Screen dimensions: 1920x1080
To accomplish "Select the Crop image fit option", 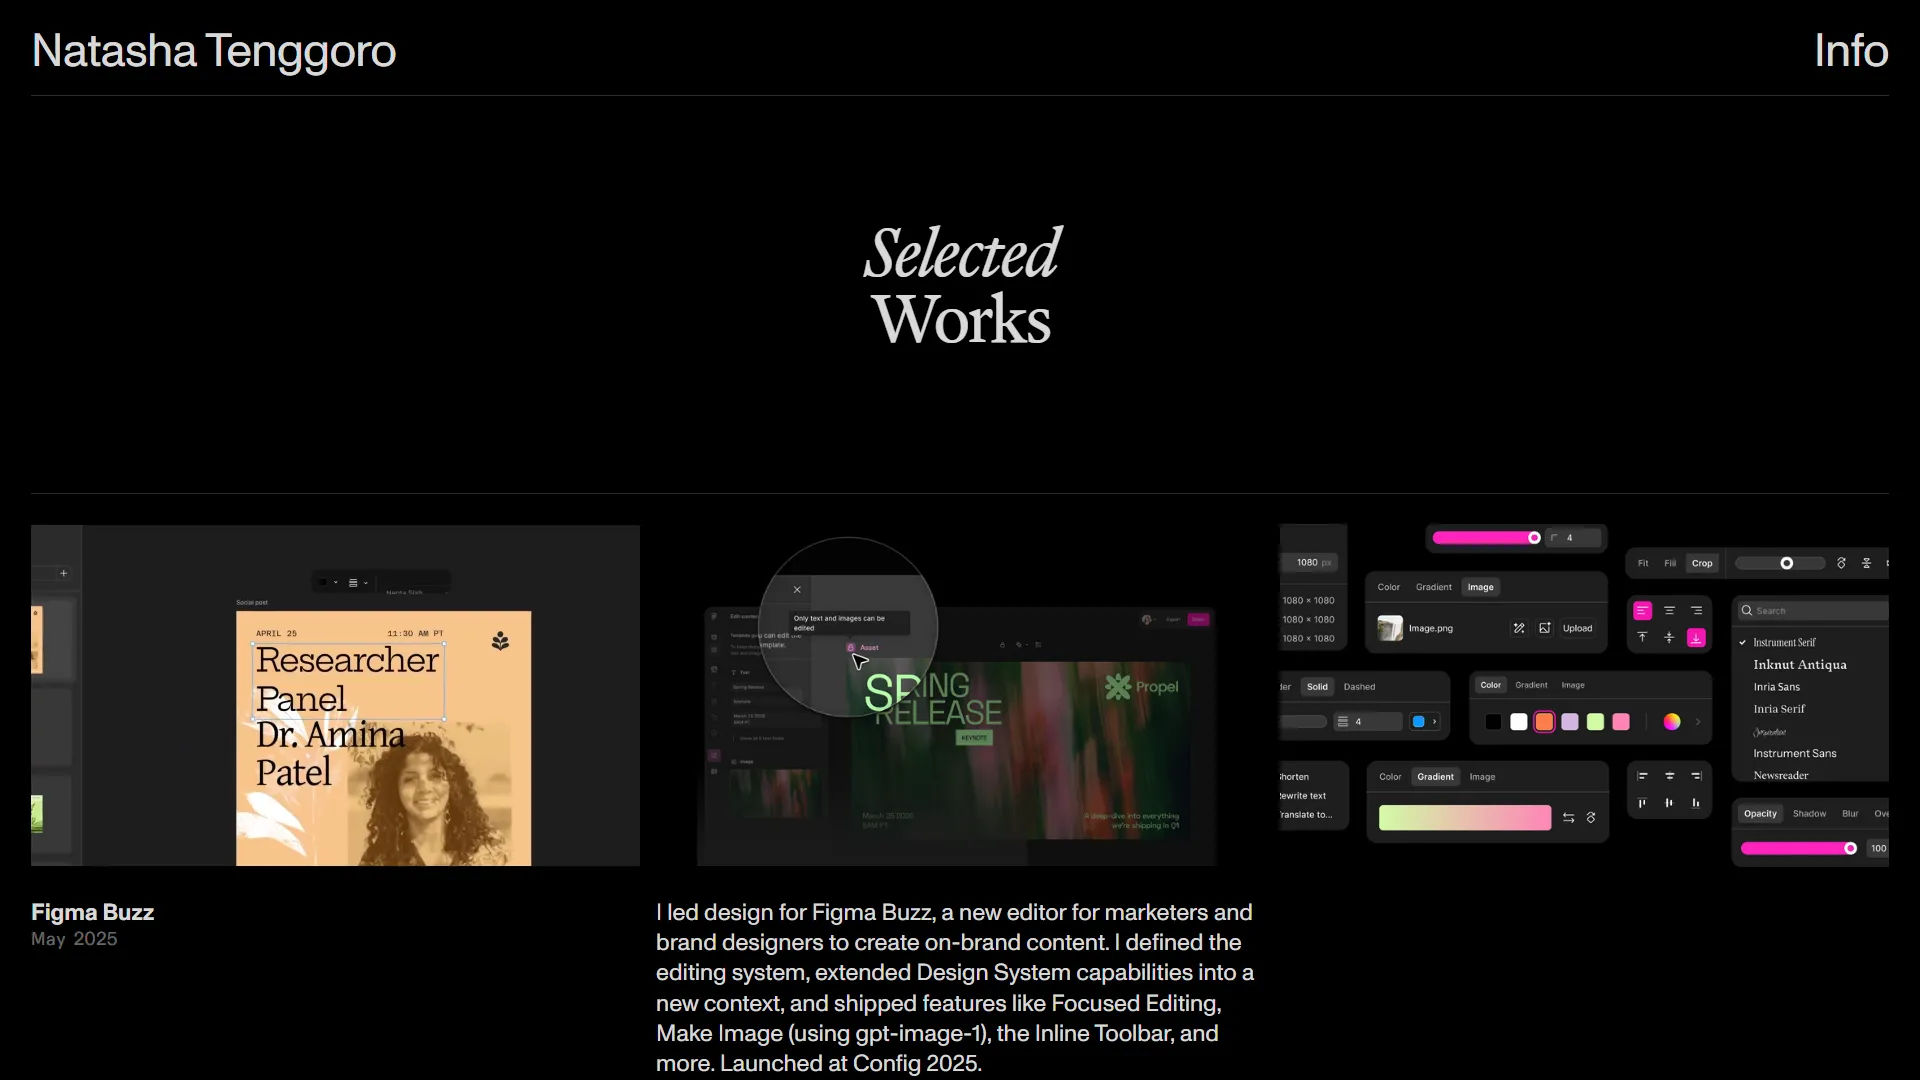I will coord(1702,564).
